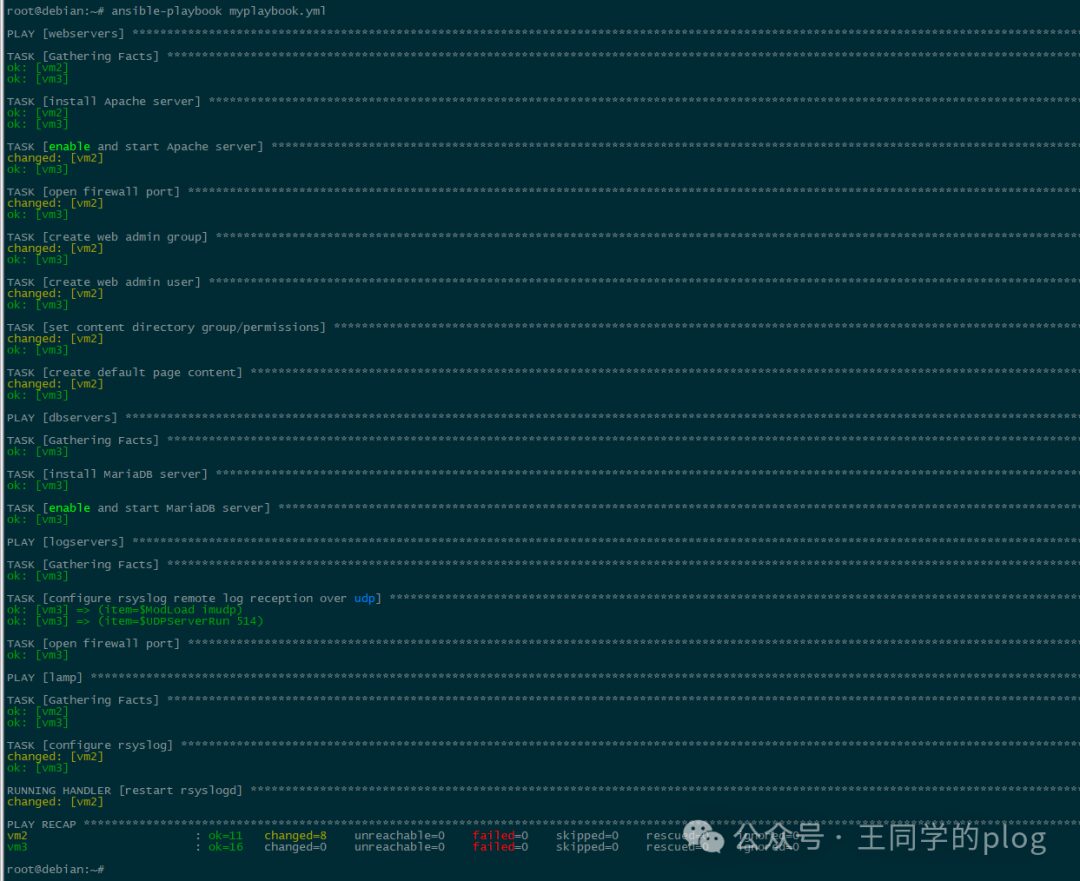1080x881 pixels.
Task: Click TASK [set content directory group/permissions]
Action: click(543, 327)
